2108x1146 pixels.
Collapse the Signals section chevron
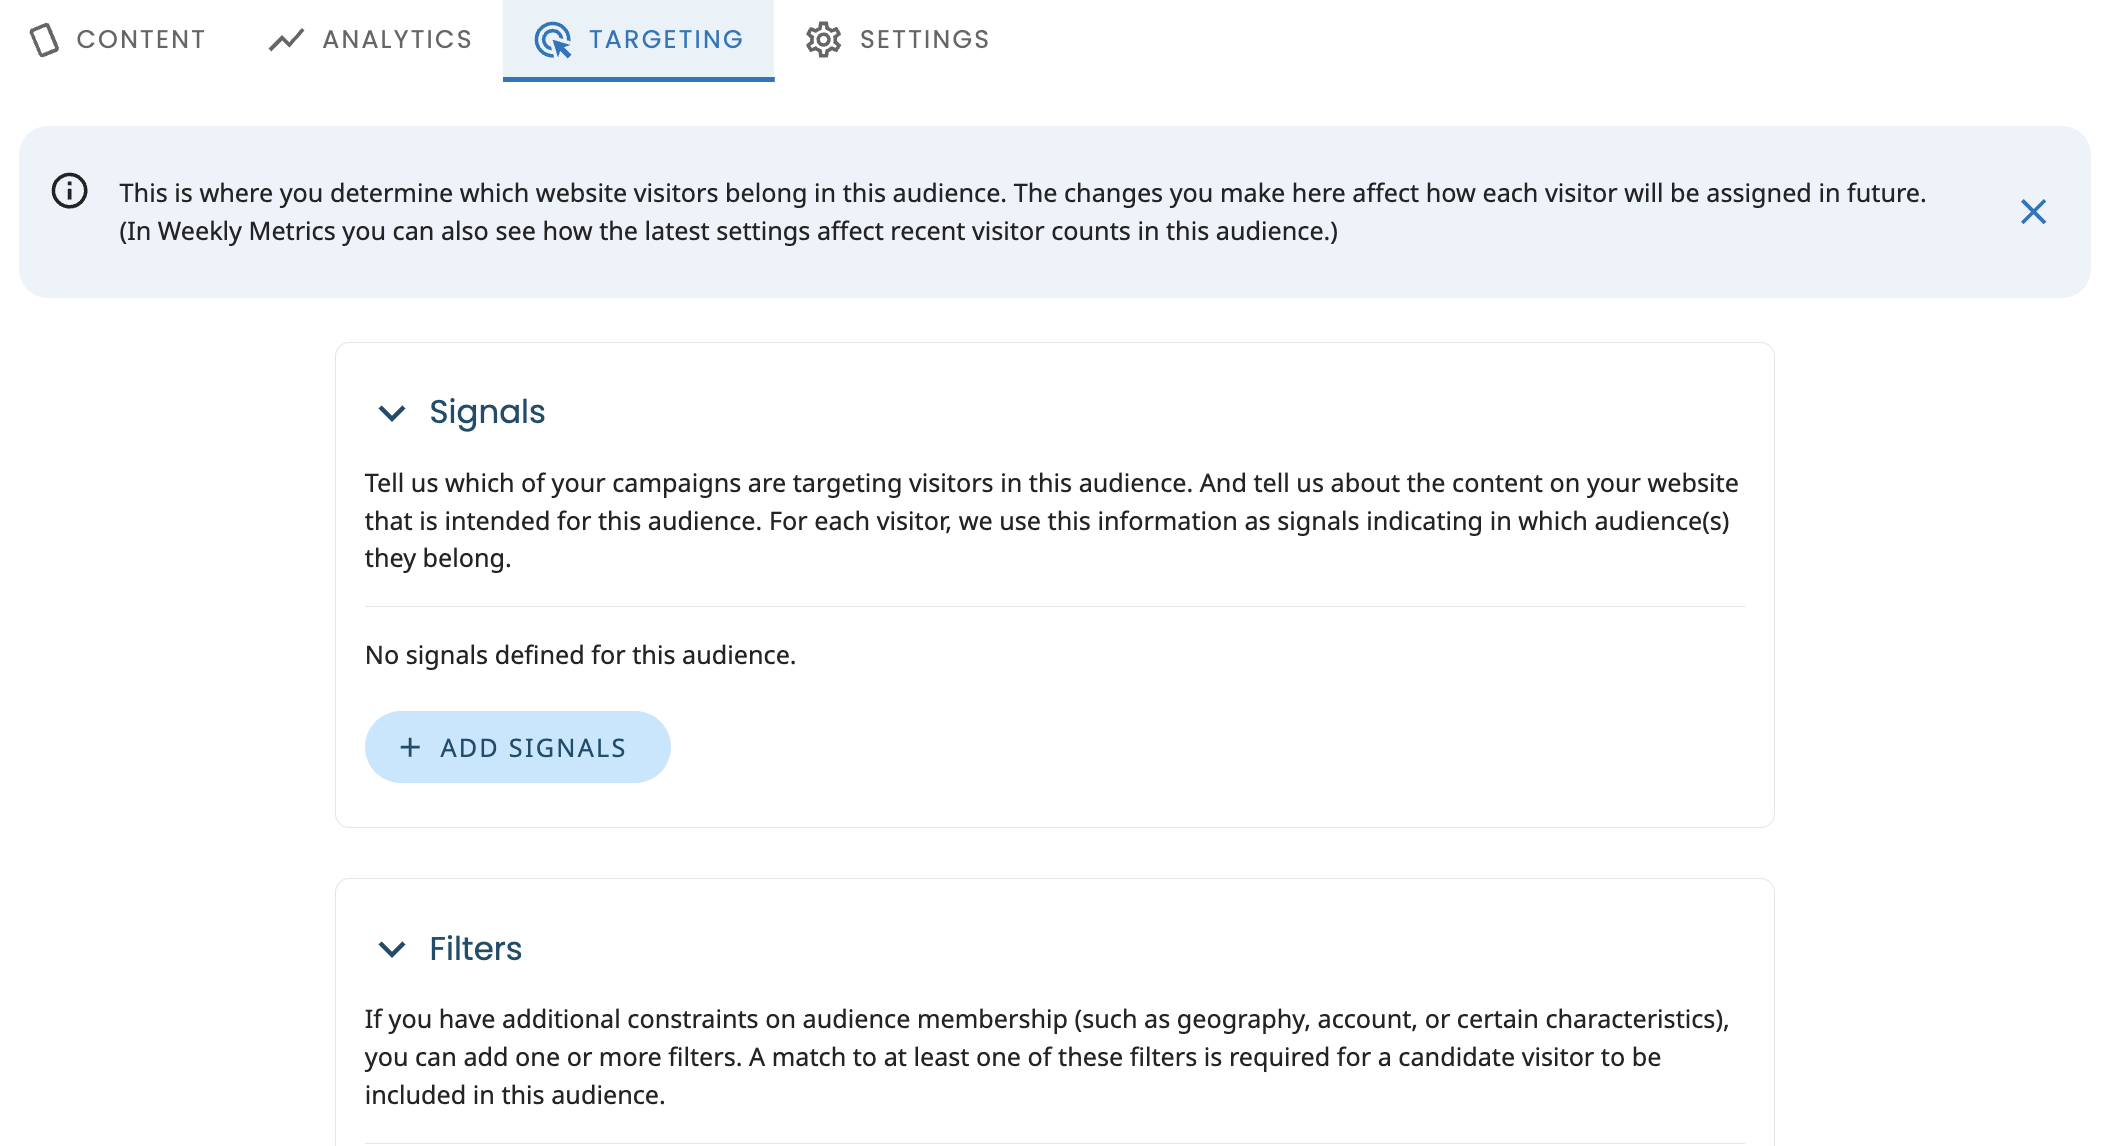(x=392, y=413)
